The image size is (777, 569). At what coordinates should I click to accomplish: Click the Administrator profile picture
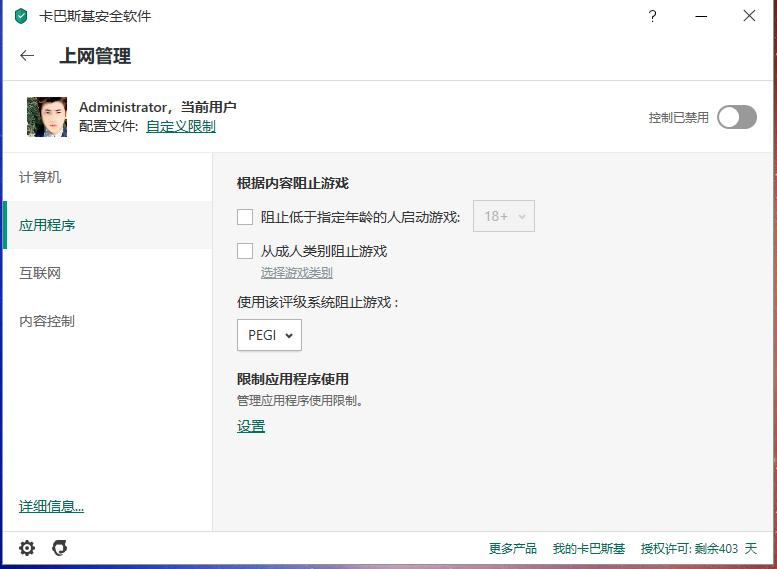(47, 116)
